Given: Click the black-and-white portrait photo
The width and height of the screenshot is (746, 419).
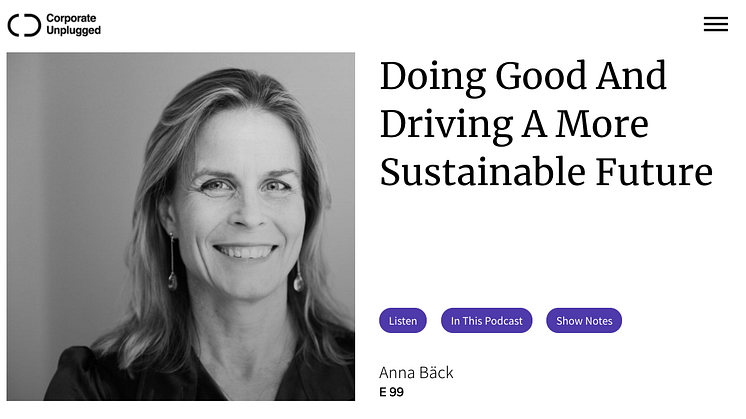Looking at the screenshot, I should [x=181, y=226].
